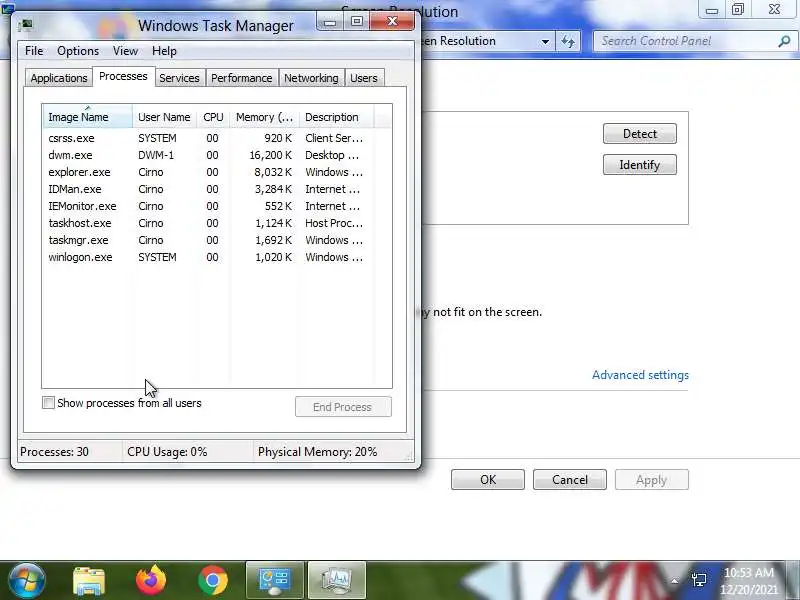Viewport: 800px width, 600px height.
Task: Click CPU Usage: 0% in status bar
Action: (x=167, y=452)
